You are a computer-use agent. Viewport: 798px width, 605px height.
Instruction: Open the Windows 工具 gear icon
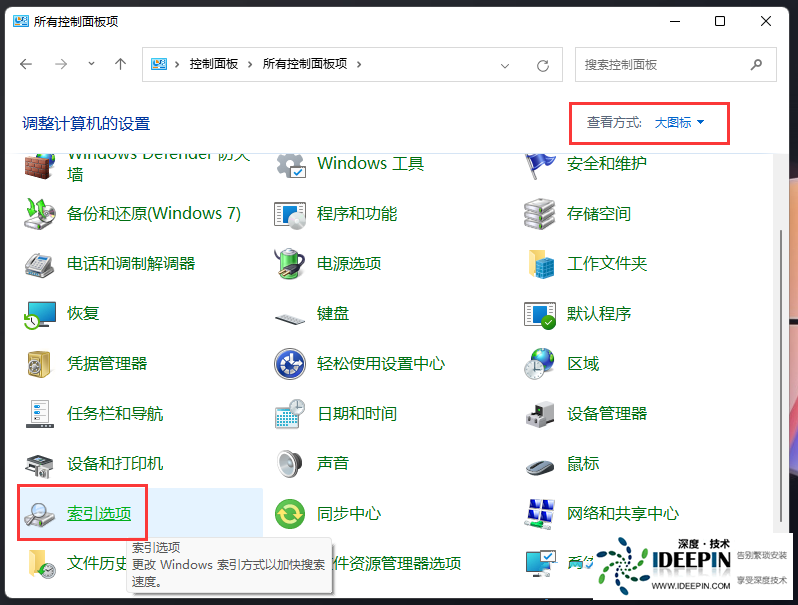click(291, 166)
